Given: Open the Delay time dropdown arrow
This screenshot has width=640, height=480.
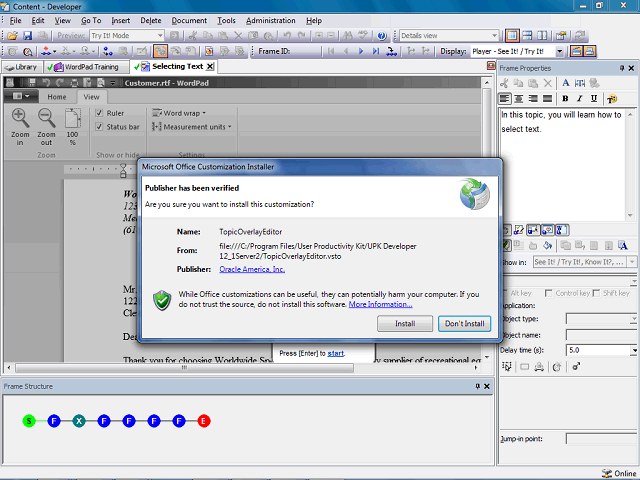Looking at the screenshot, I should tap(634, 350).
